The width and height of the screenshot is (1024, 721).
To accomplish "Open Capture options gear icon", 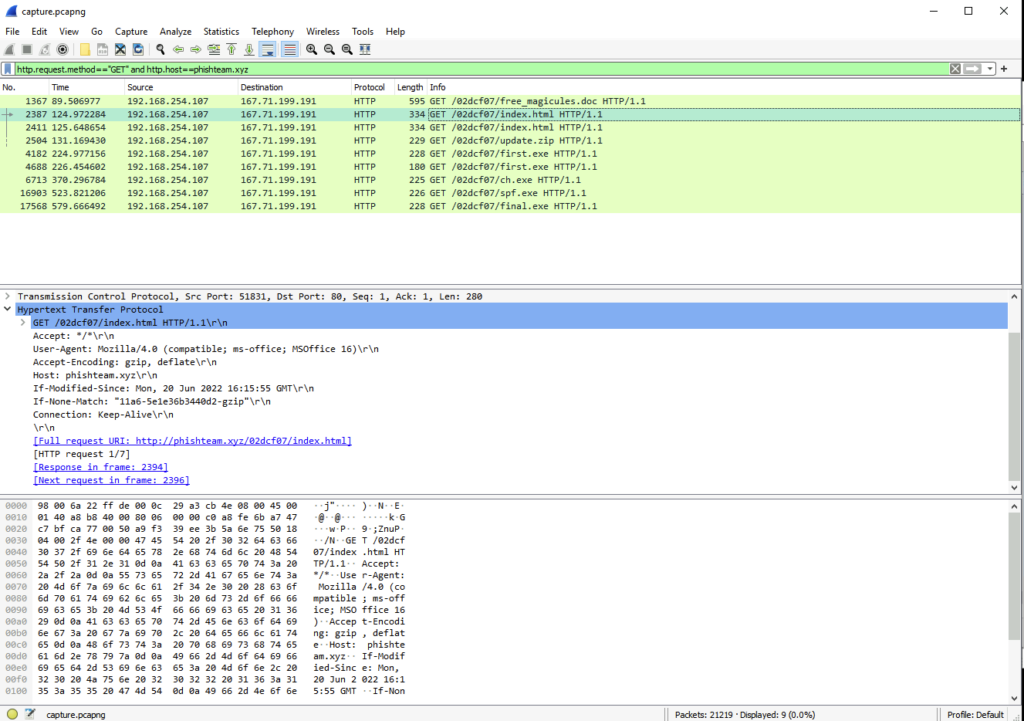I will [63, 50].
